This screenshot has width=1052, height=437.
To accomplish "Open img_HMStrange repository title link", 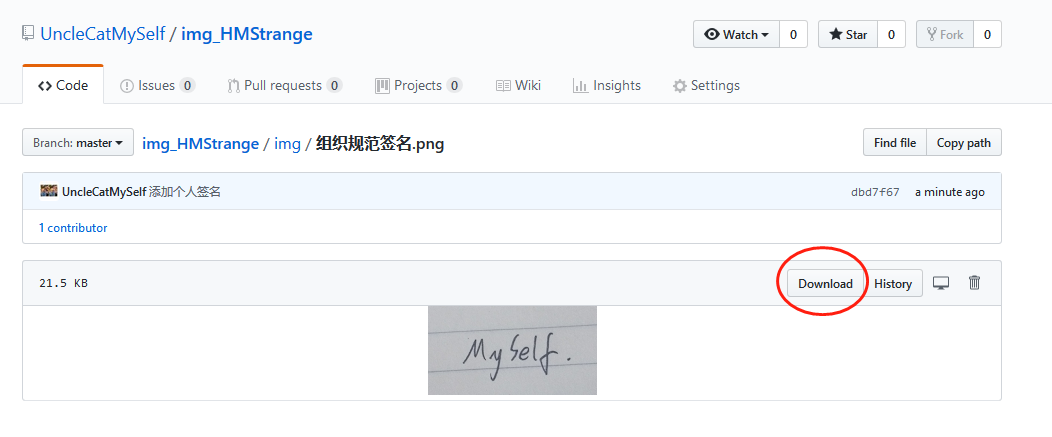I will [x=247, y=34].
